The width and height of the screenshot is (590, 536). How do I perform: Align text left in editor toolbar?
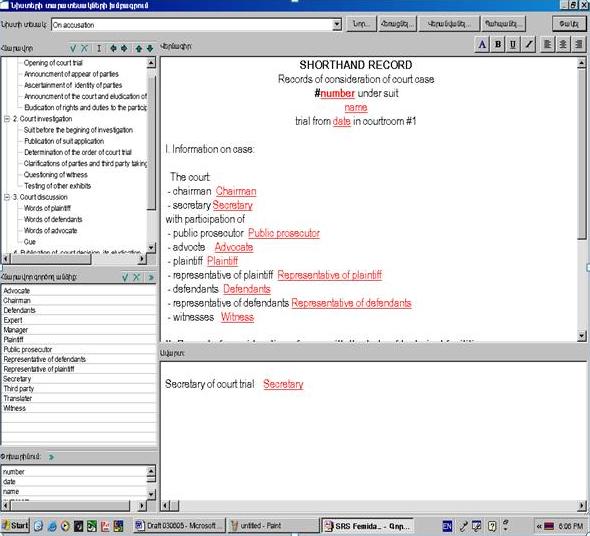547,44
